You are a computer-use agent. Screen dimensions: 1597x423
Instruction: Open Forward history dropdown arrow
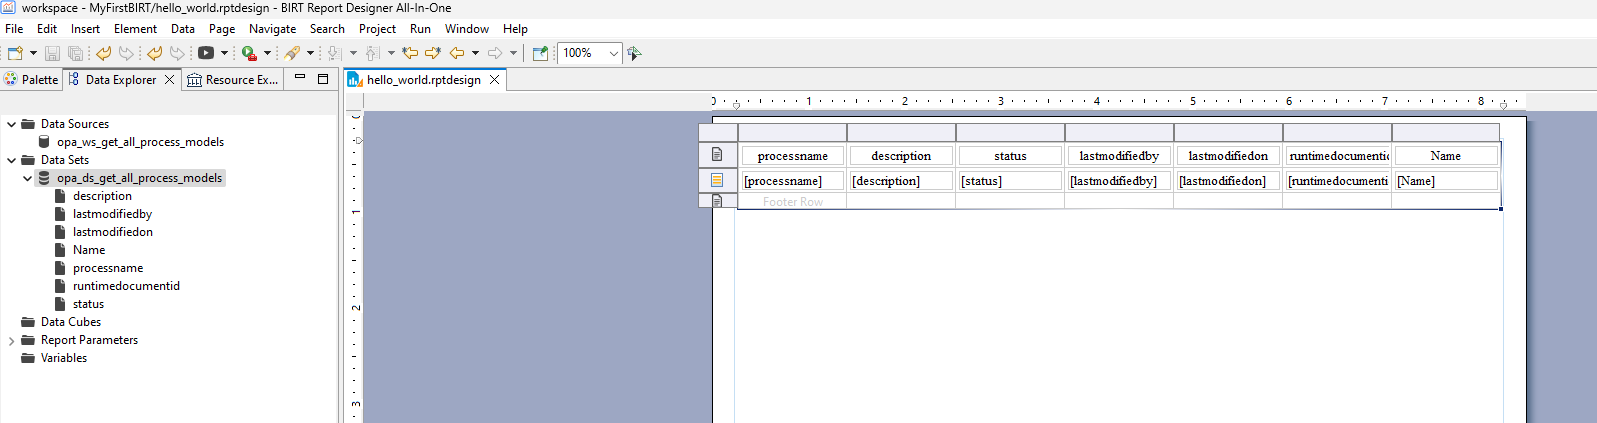513,53
